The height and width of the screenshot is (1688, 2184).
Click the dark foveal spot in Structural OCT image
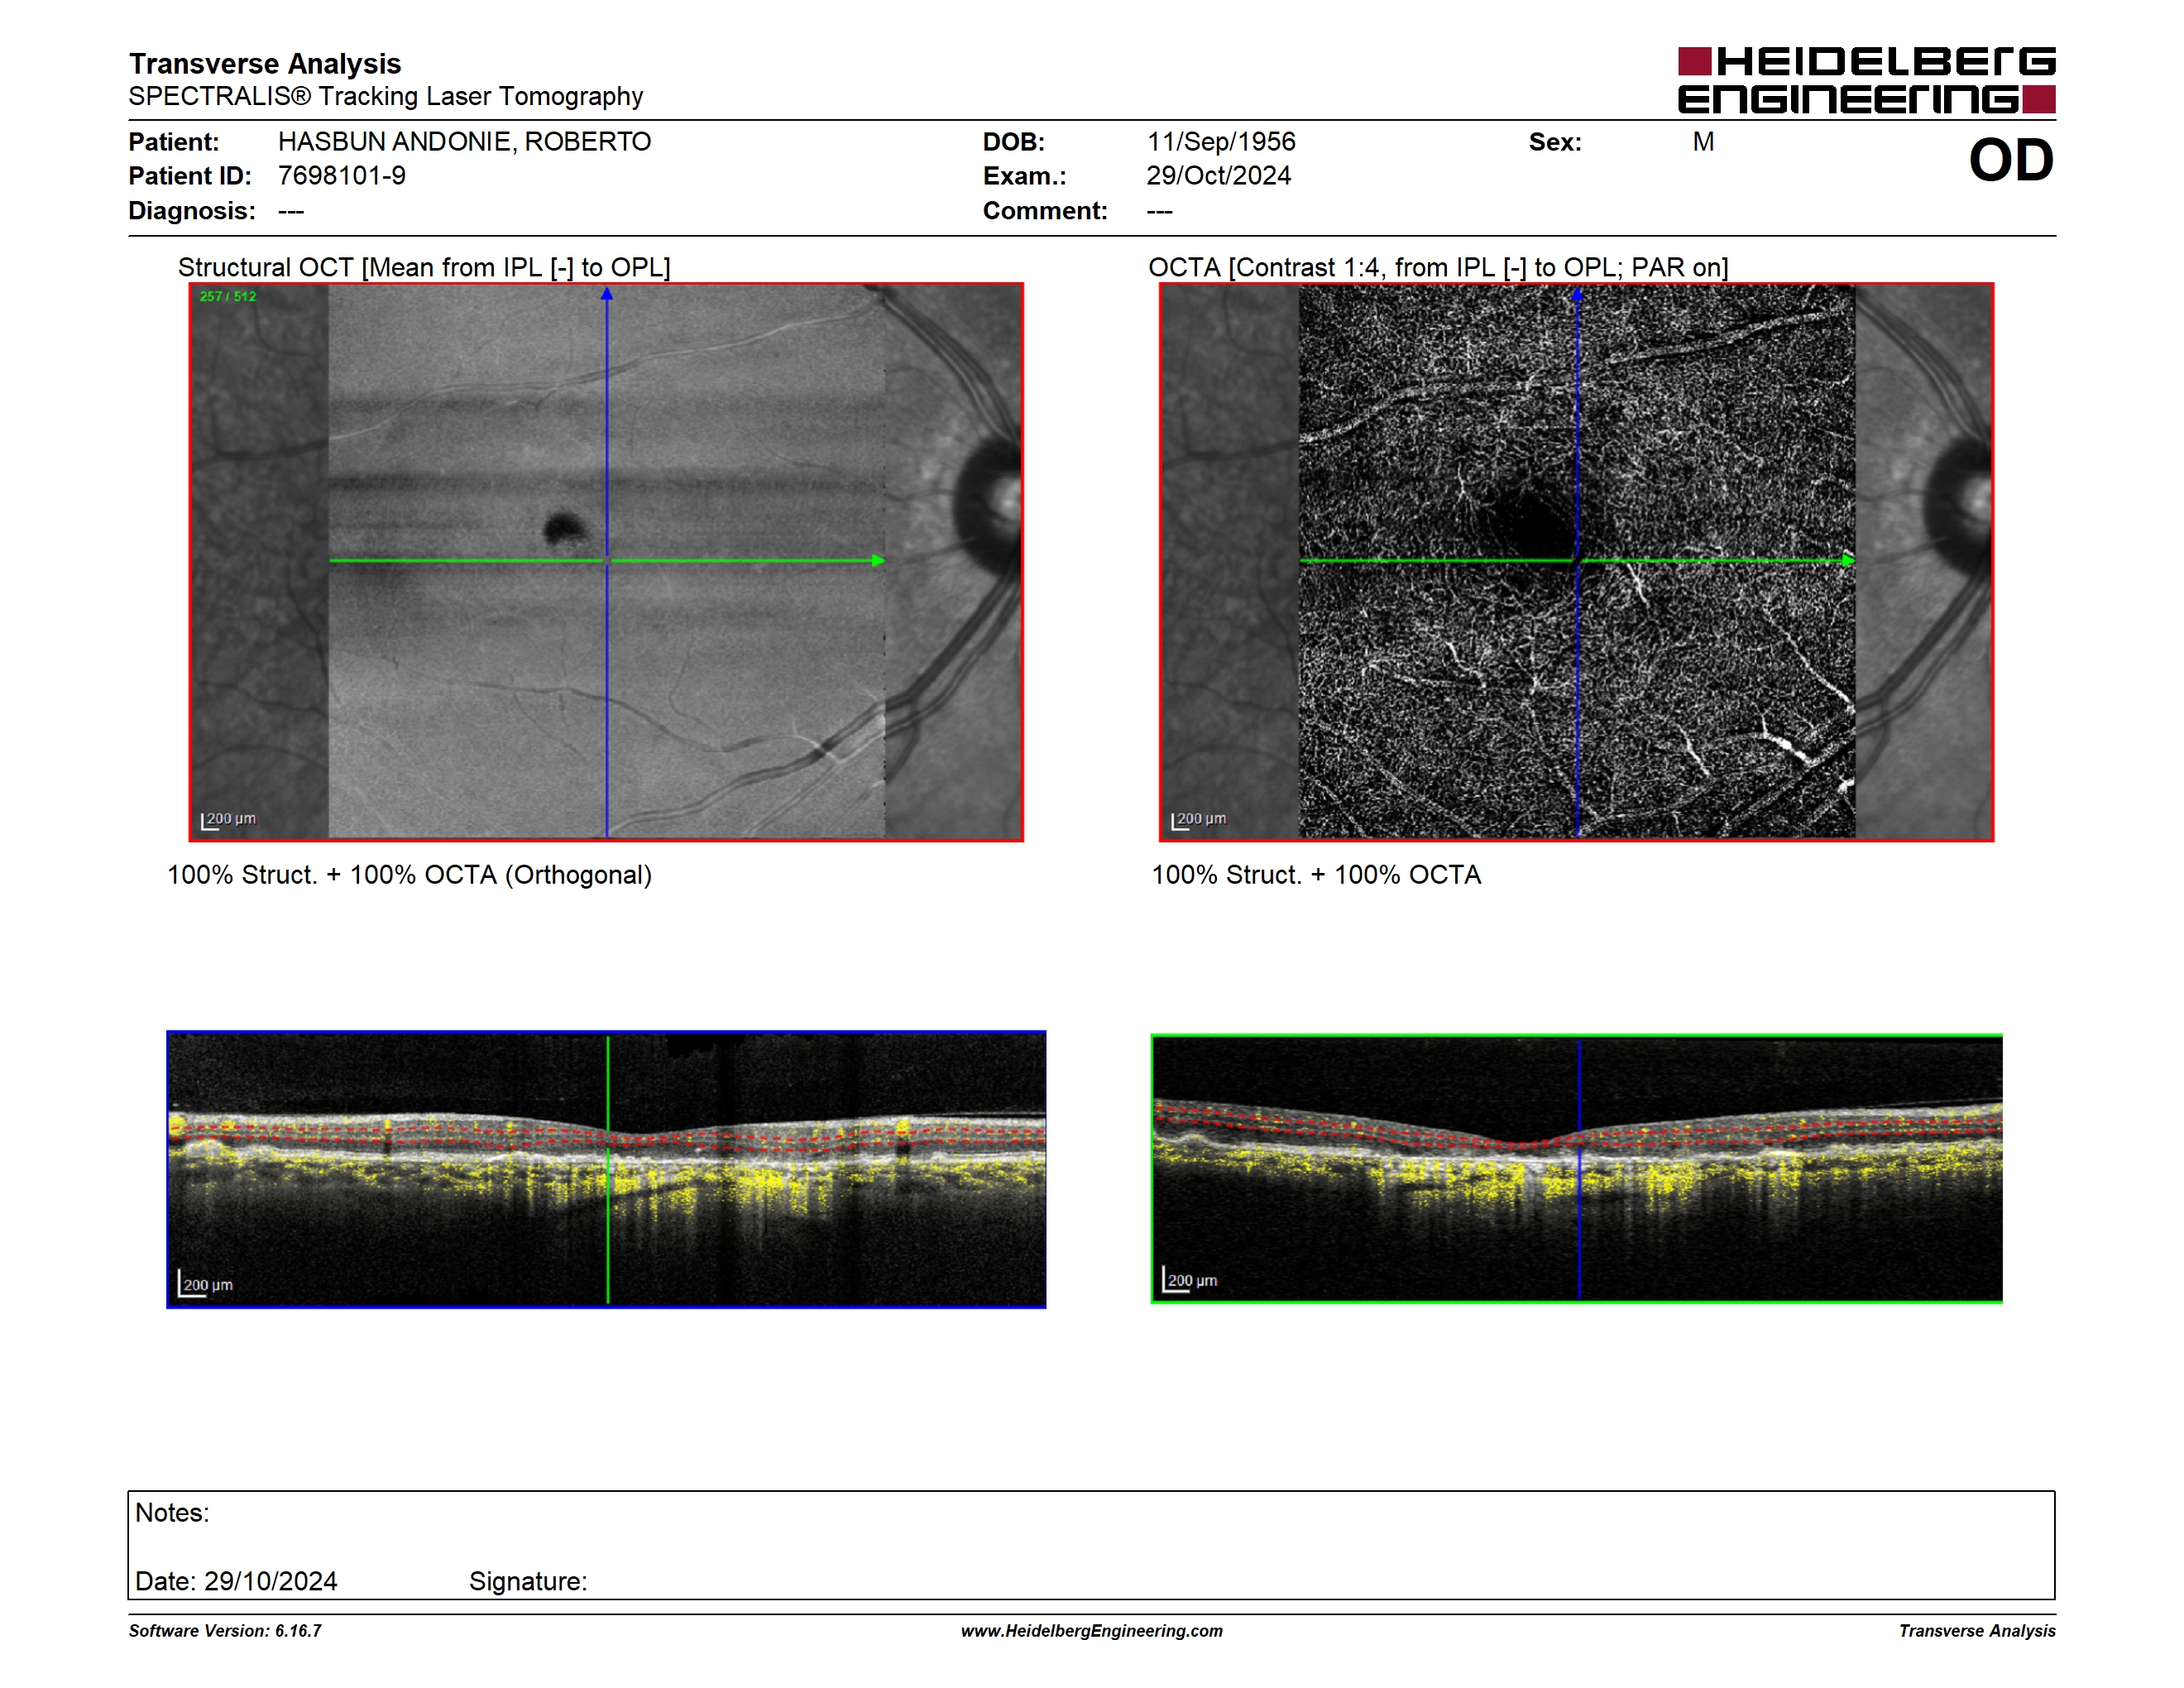pyautogui.click(x=565, y=528)
